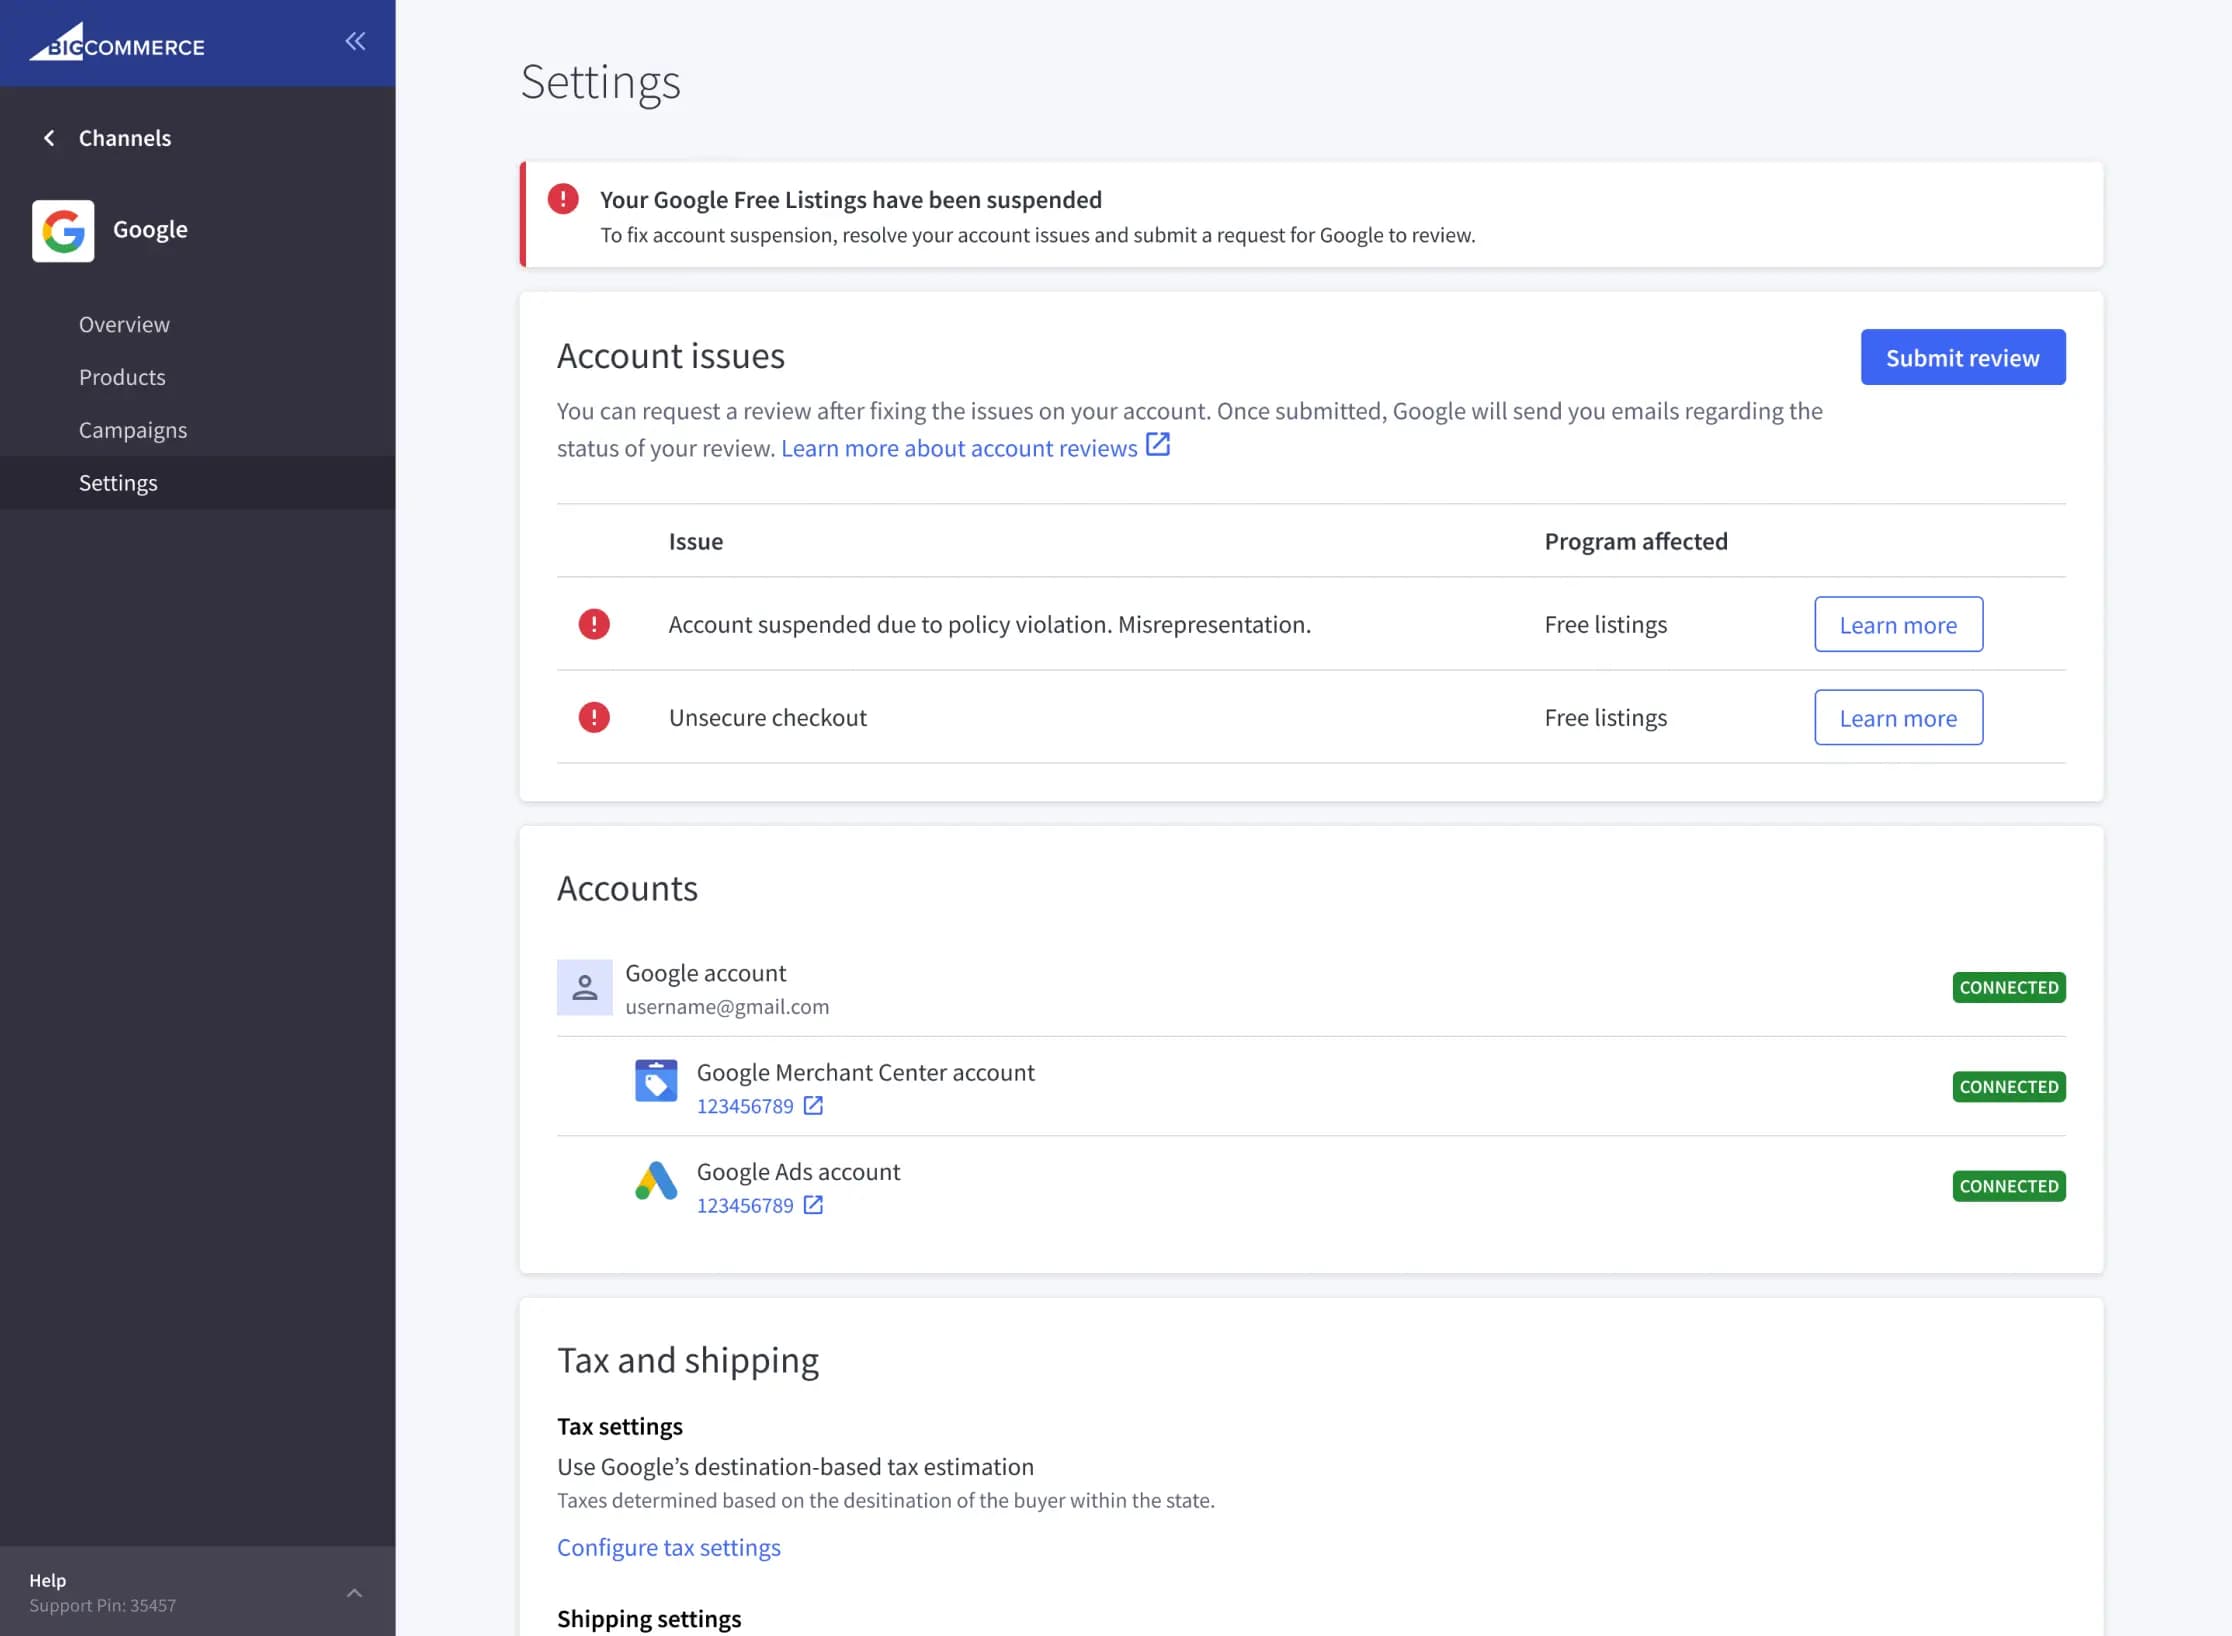Click the Accounts heading
Viewport: 2232px width, 1636px height.
click(x=627, y=888)
